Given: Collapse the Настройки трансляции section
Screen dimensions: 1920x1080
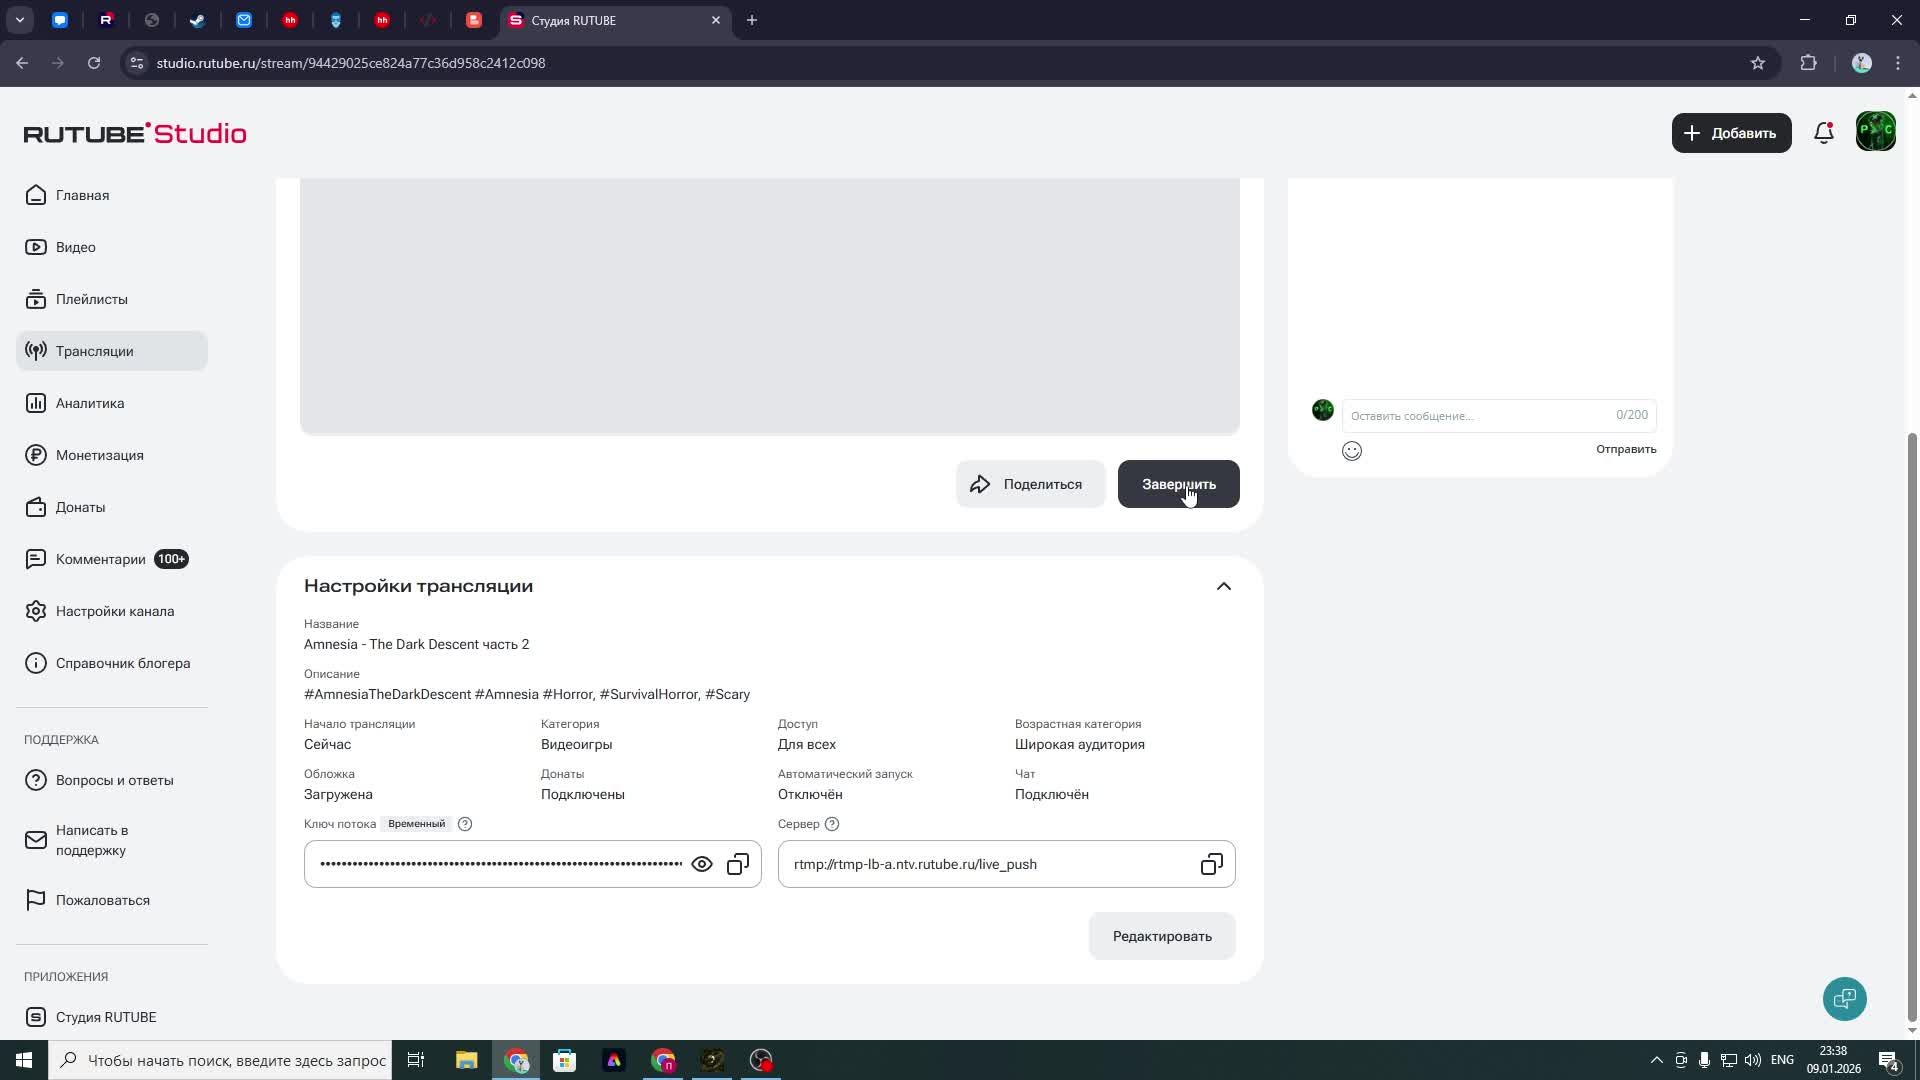Looking at the screenshot, I should [x=1223, y=586].
